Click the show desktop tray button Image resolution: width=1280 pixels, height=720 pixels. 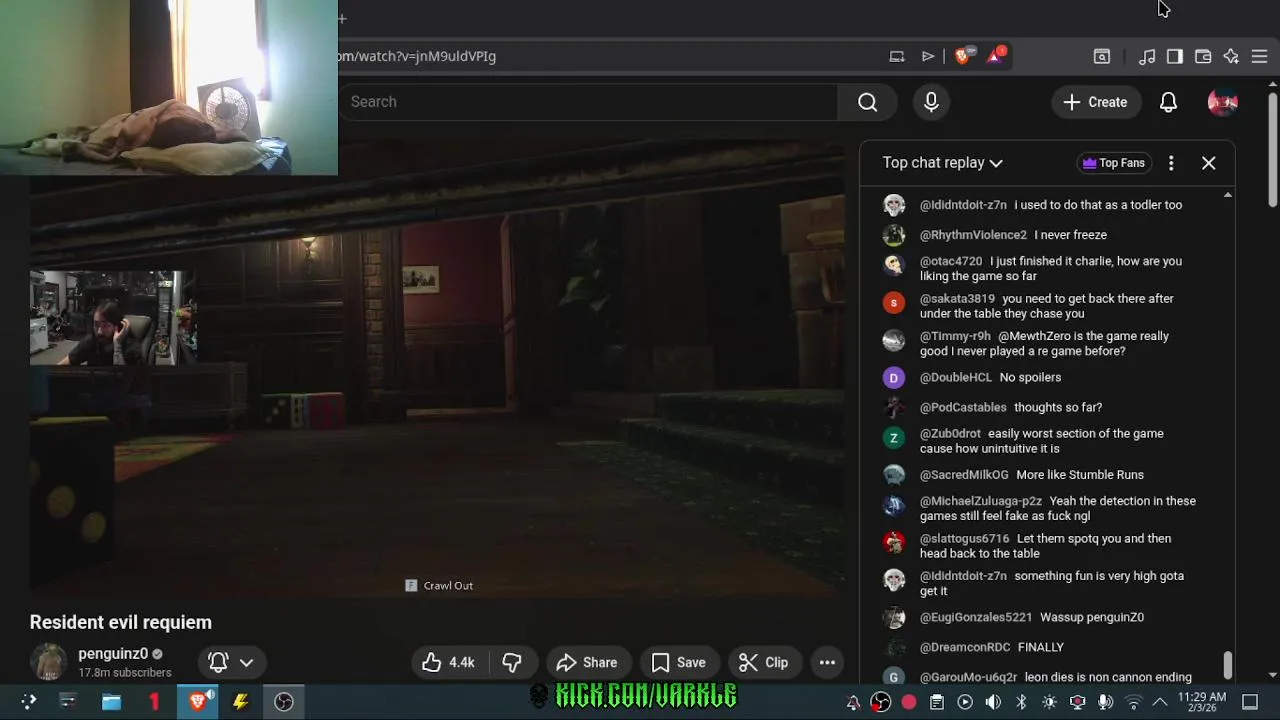(x=1250, y=702)
